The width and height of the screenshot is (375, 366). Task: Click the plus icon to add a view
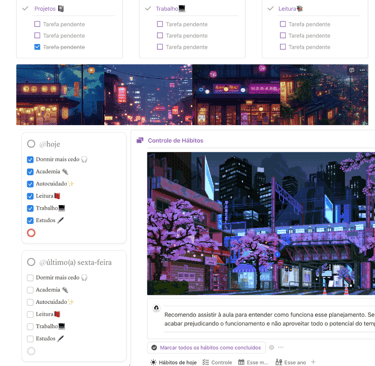click(313, 362)
